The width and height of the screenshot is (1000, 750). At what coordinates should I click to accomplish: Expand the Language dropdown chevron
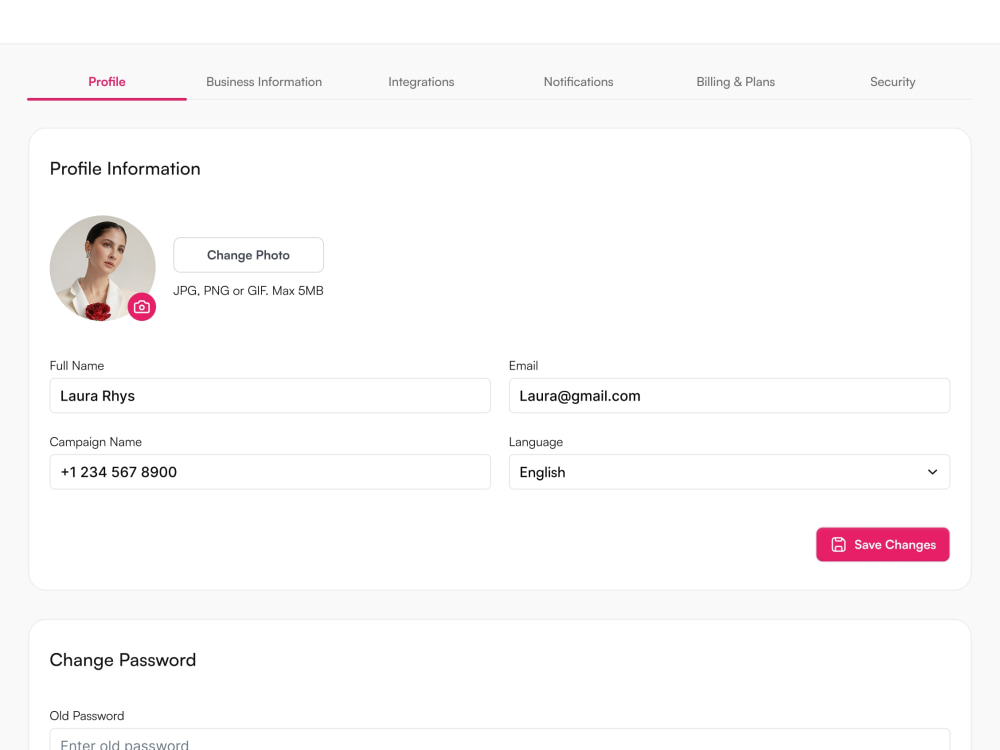932,472
